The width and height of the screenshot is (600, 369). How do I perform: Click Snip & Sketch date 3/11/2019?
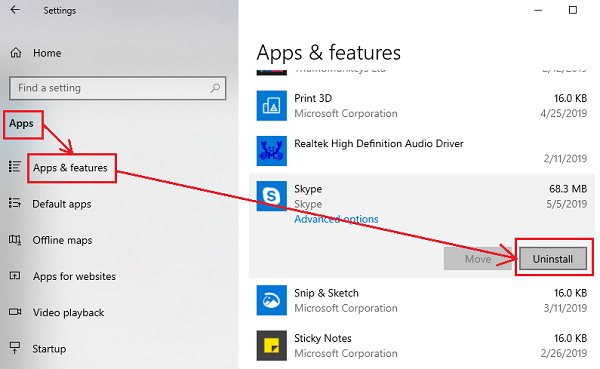click(565, 308)
